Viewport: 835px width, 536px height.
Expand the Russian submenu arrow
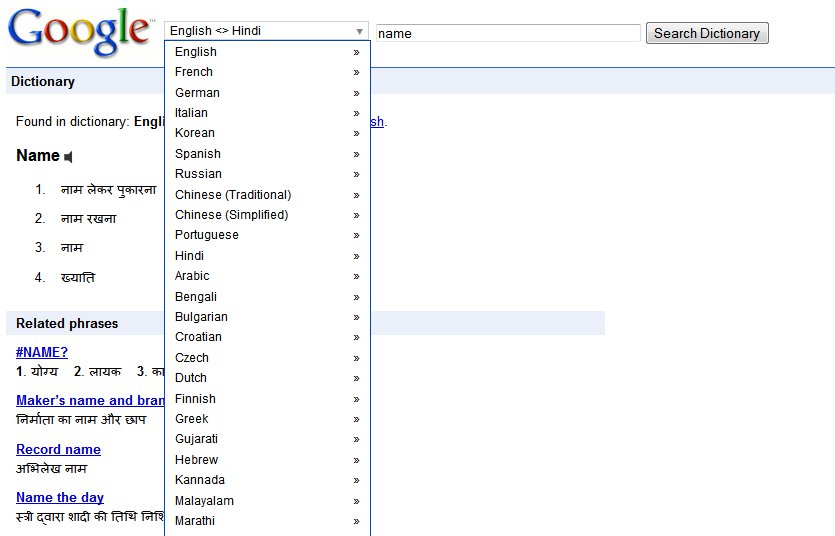click(356, 175)
